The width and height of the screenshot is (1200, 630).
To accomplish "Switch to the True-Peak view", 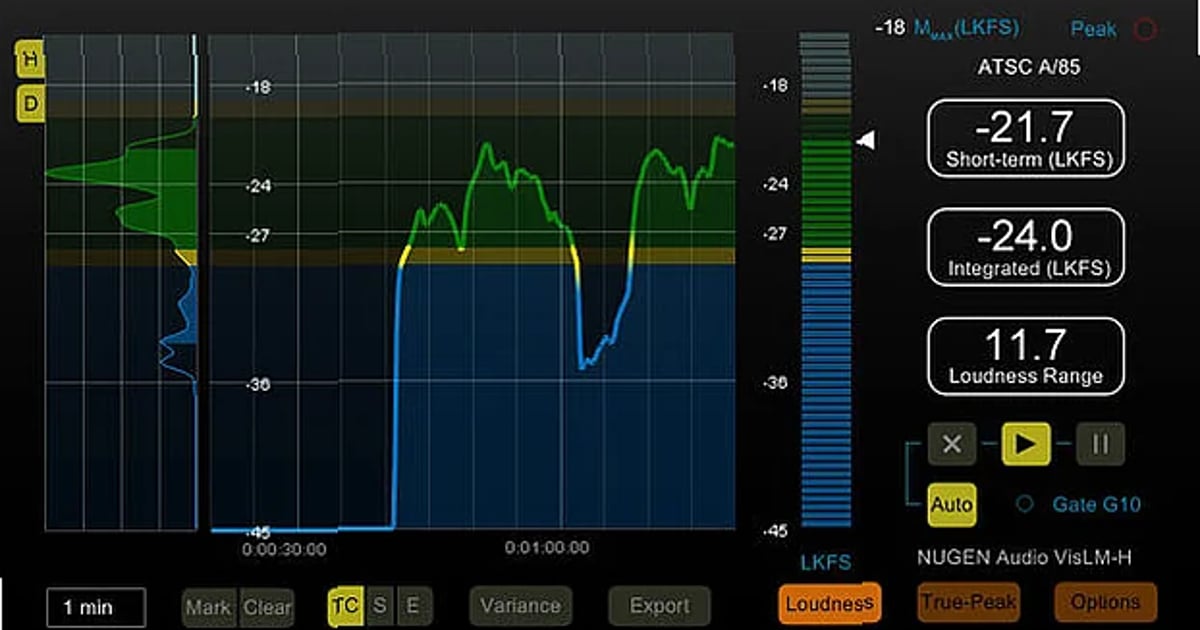I will point(966,601).
